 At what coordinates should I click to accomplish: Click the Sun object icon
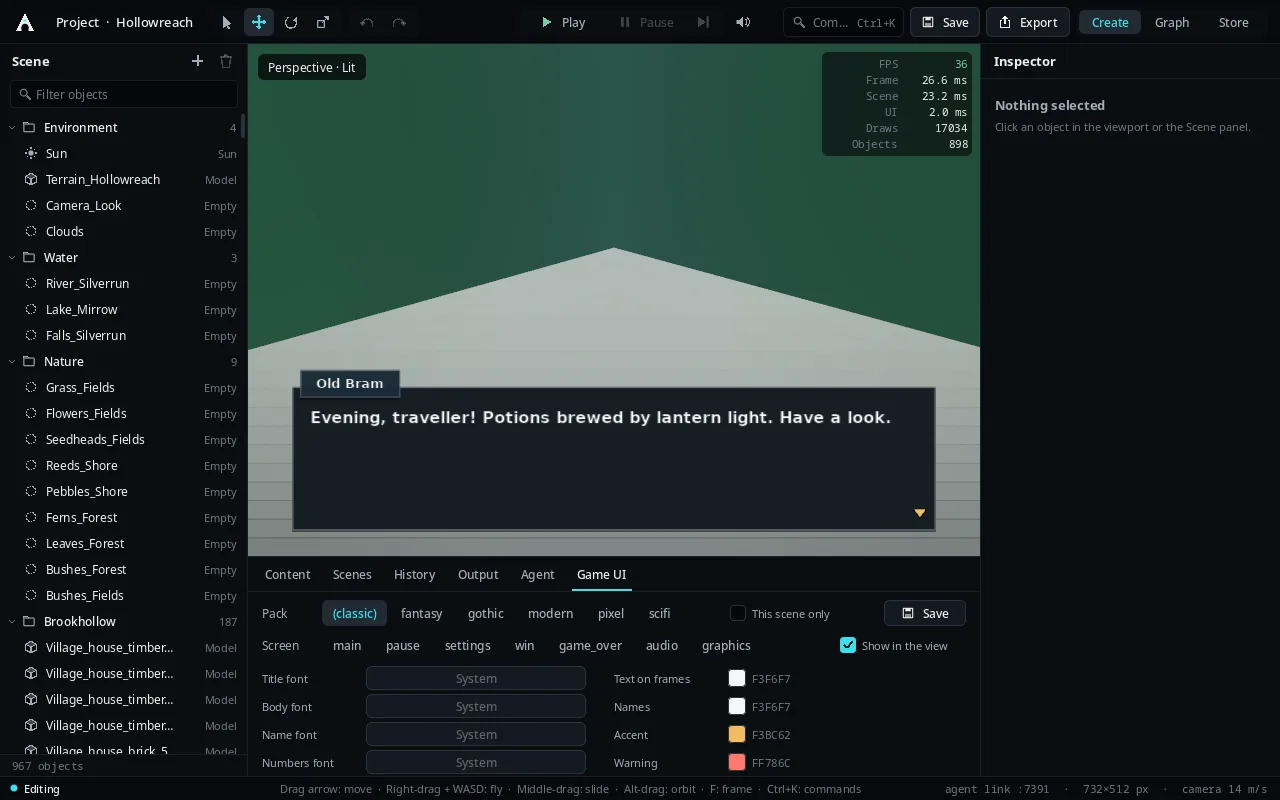click(x=30, y=153)
